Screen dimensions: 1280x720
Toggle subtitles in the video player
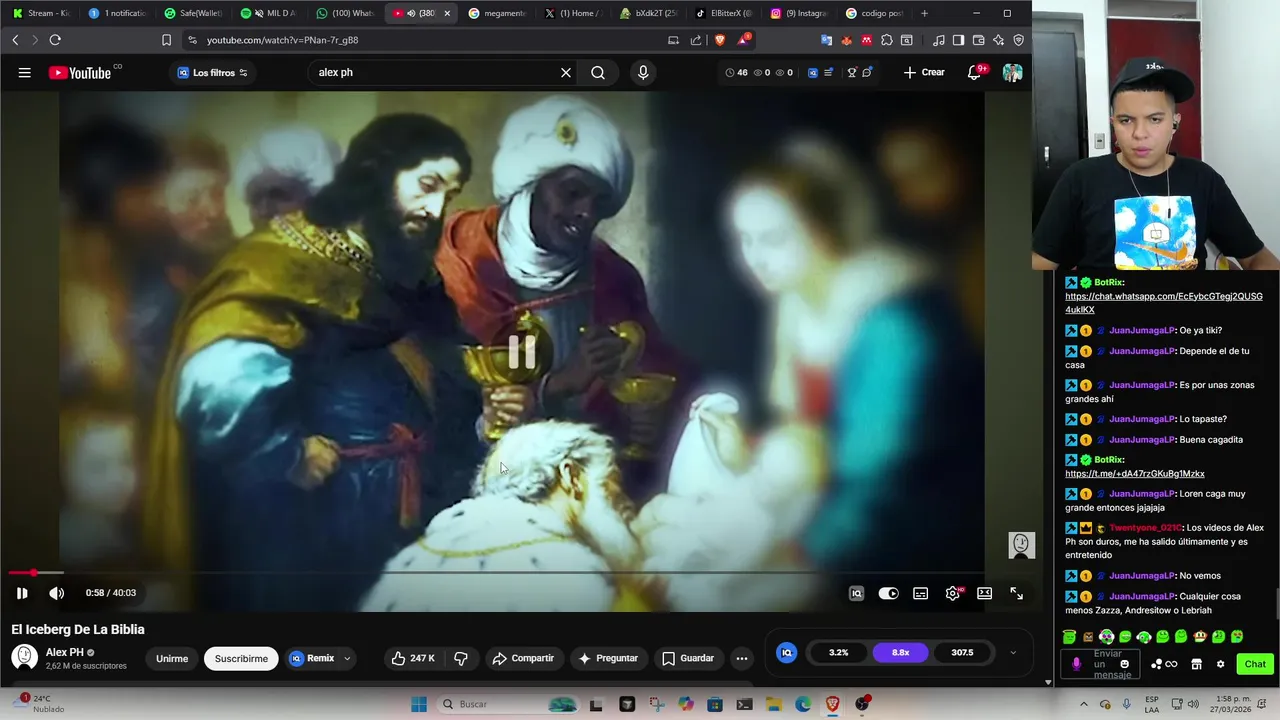(x=921, y=593)
